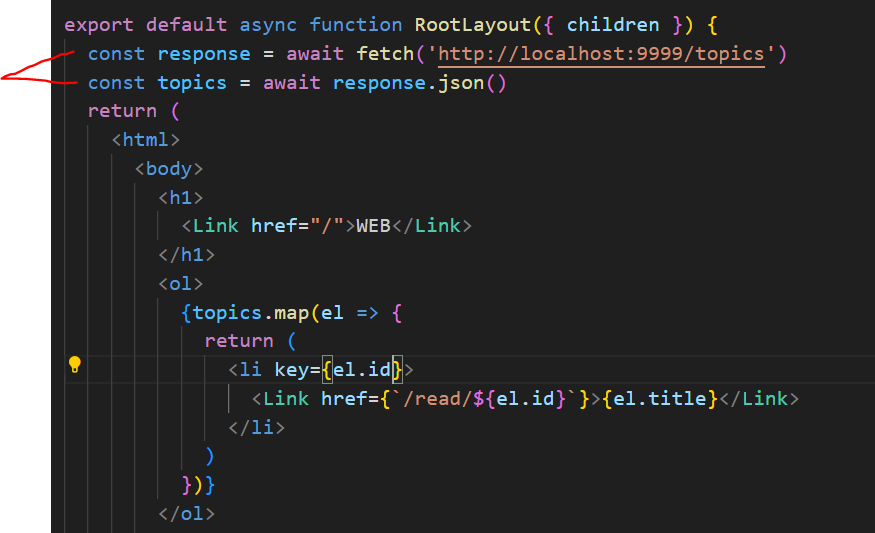Click the closing '</ol>' tag
The width and height of the screenshot is (875, 533).
(186, 513)
